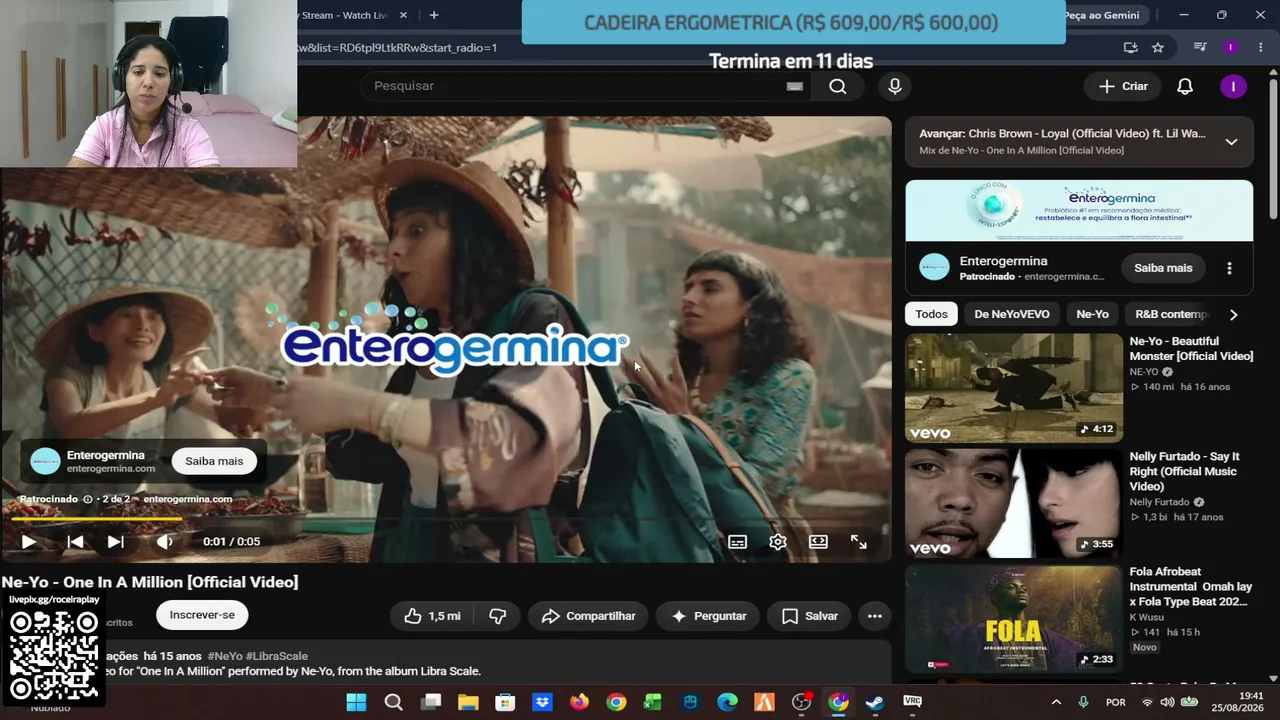Screen dimensions: 1280x720
Task: Show hidden system tray icons
Action: click(x=1056, y=703)
